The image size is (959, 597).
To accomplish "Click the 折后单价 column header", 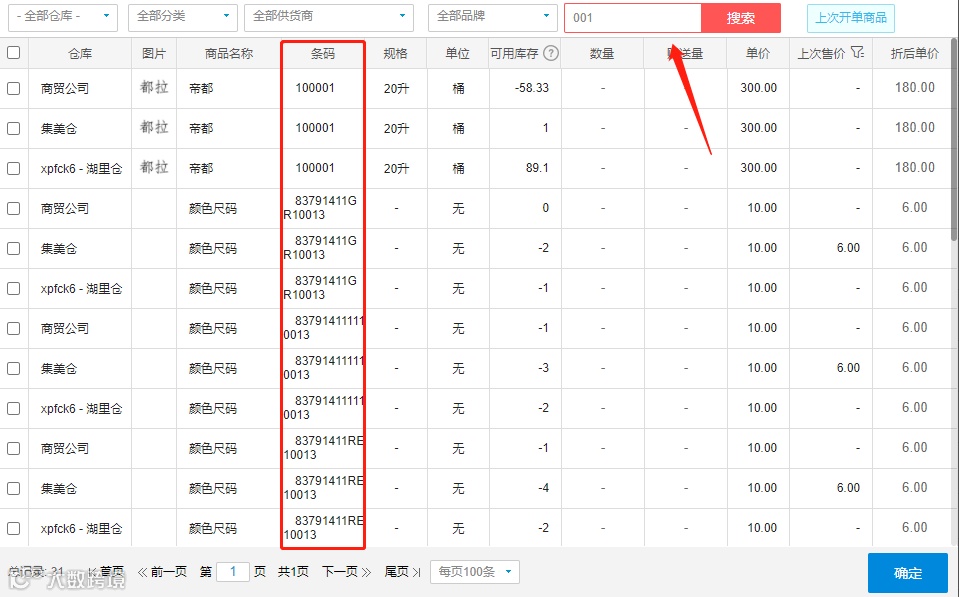I will (915, 54).
